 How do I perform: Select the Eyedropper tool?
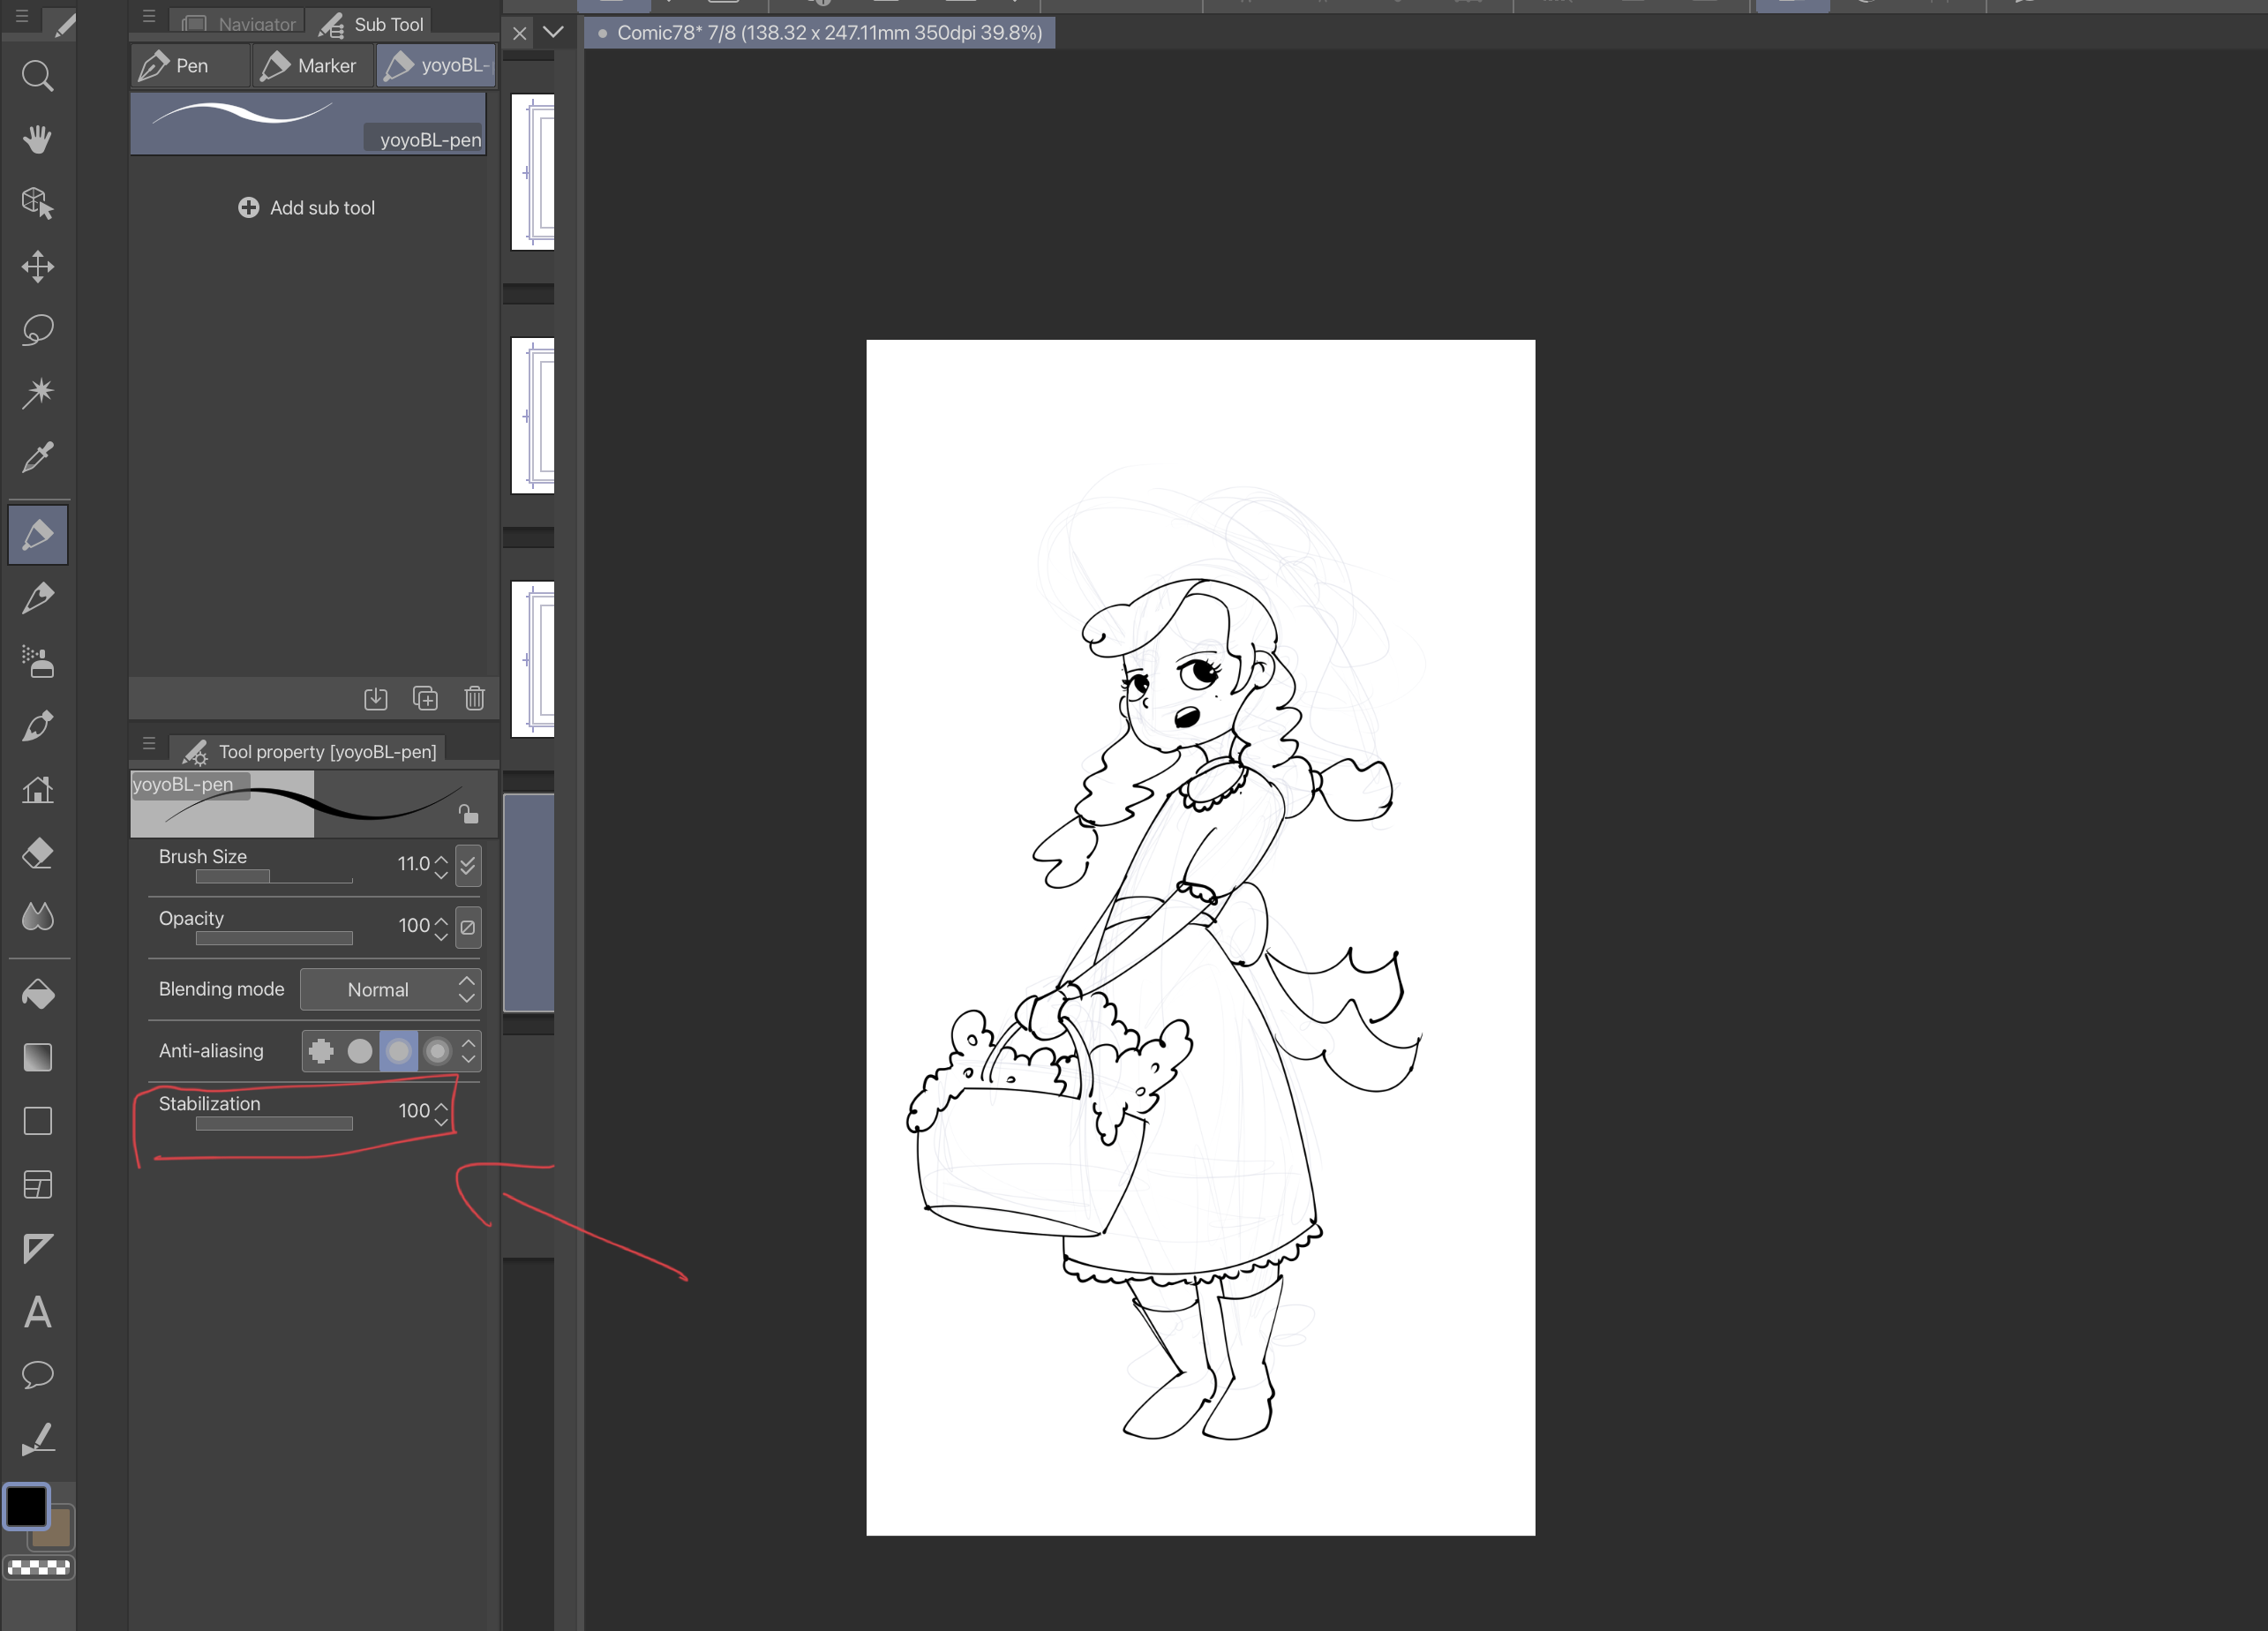37,457
